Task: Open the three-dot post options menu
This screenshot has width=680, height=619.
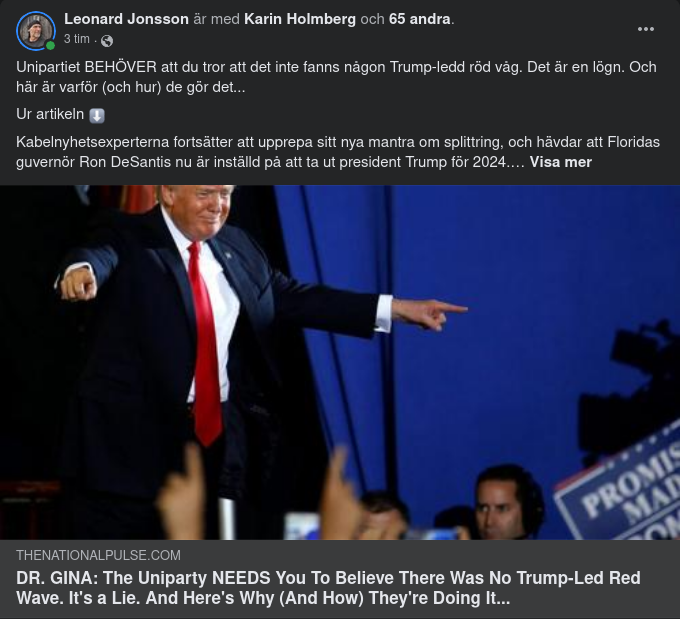Action: click(645, 29)
